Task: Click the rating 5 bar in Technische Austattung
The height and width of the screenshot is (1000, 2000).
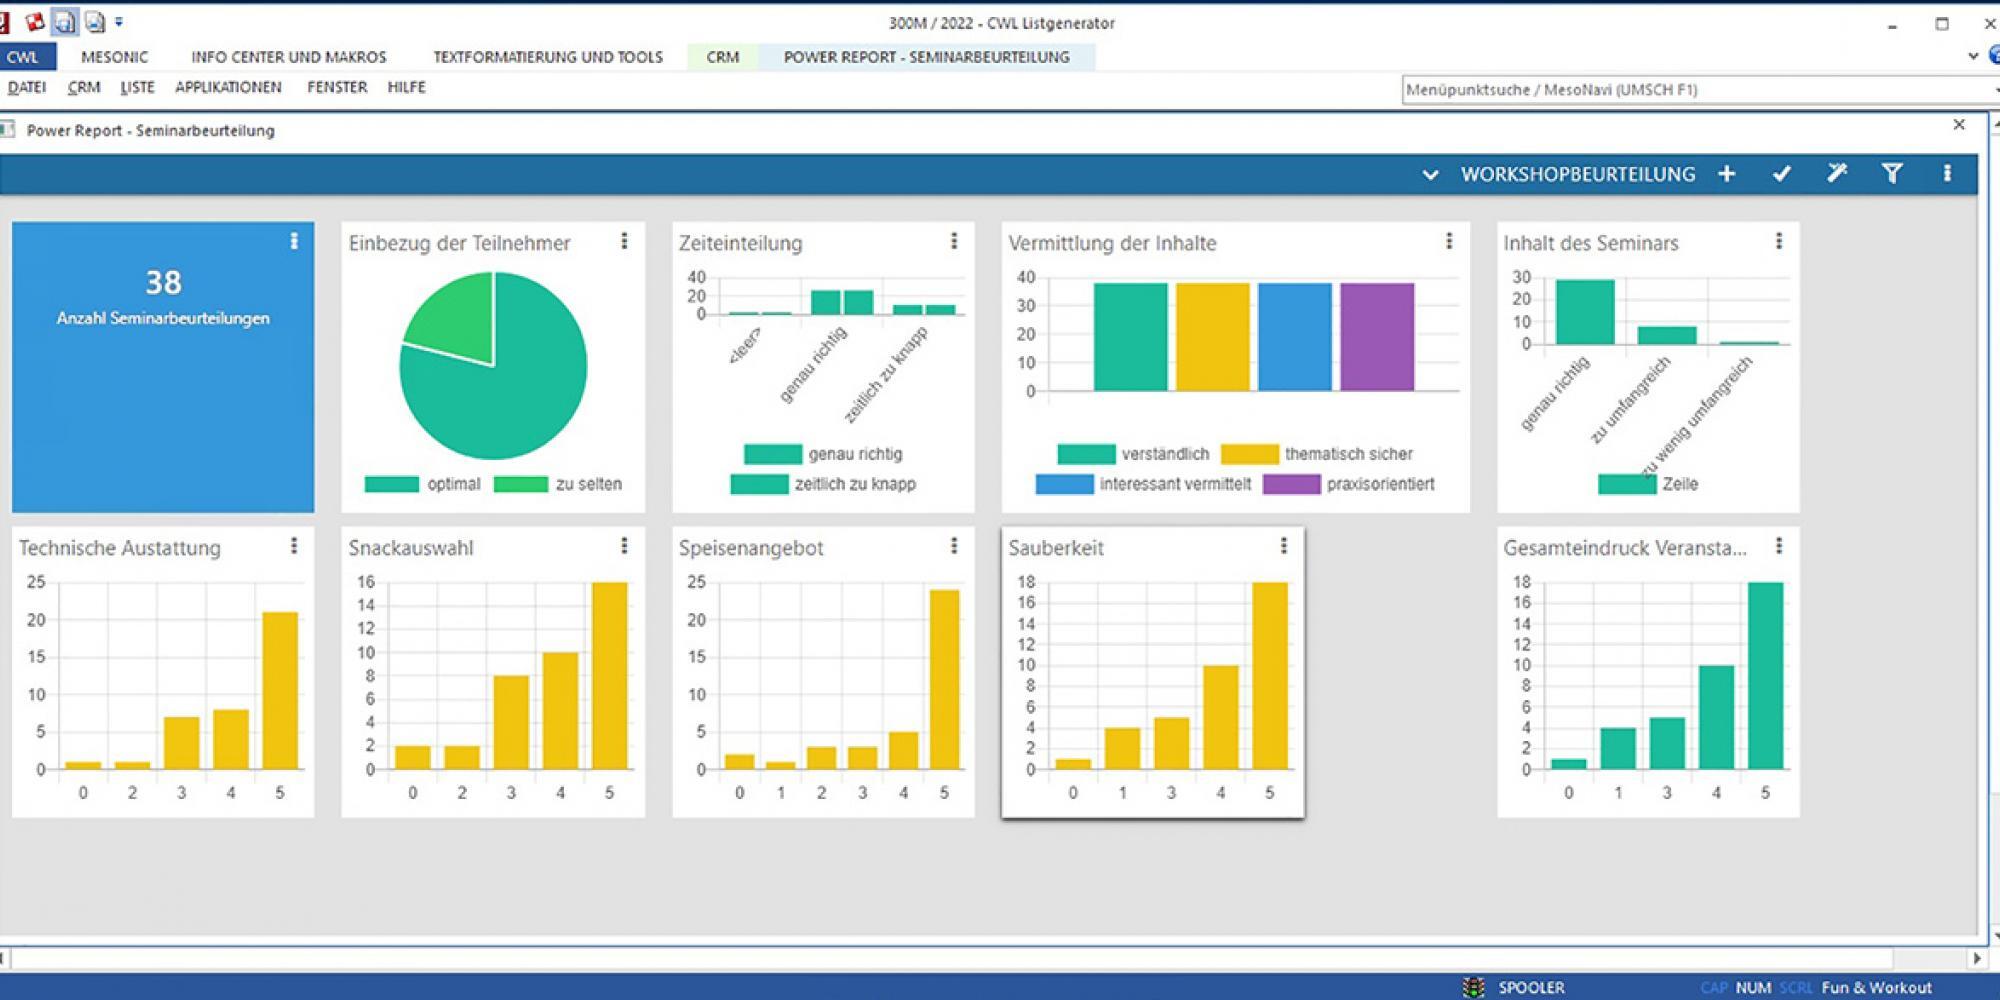Action: click(280, 690)
